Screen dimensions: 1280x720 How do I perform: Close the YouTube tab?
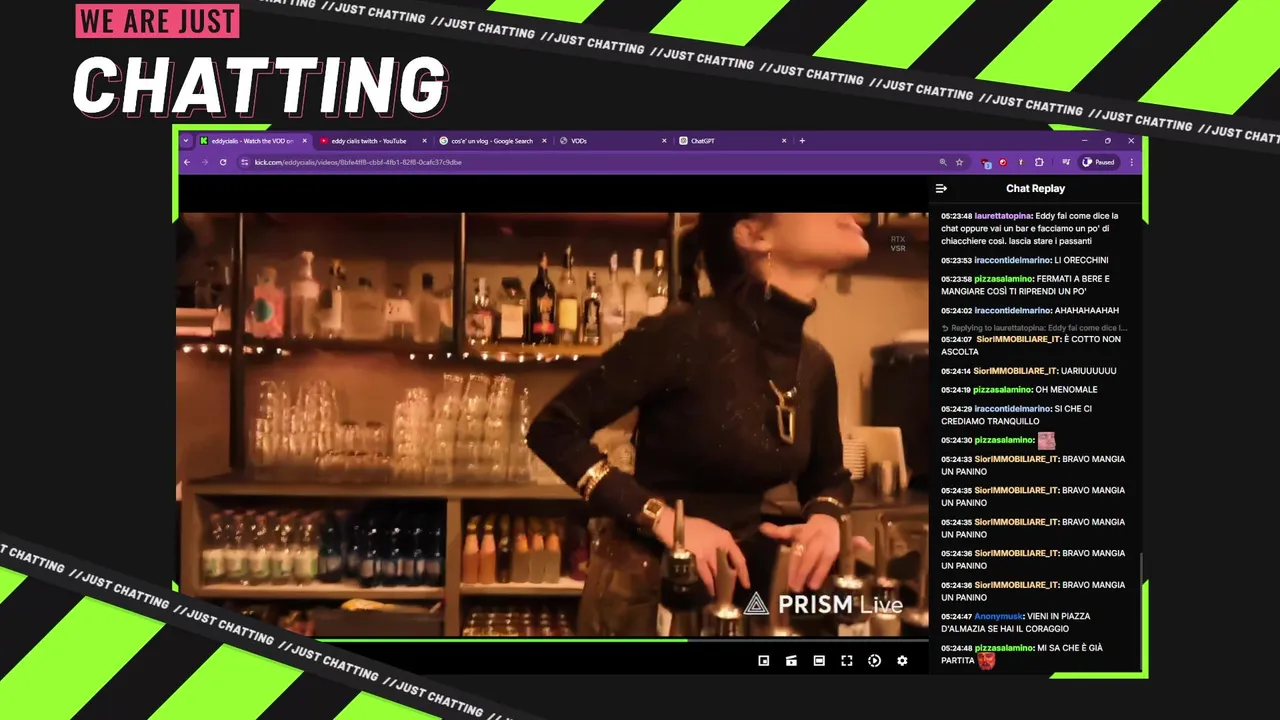tap(425, 141)
